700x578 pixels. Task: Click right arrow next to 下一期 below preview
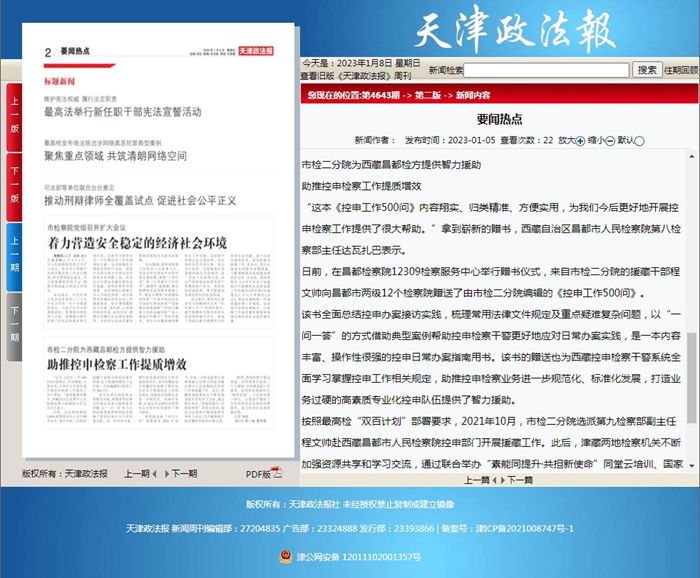pyautogui.click(x=167, y=474)
